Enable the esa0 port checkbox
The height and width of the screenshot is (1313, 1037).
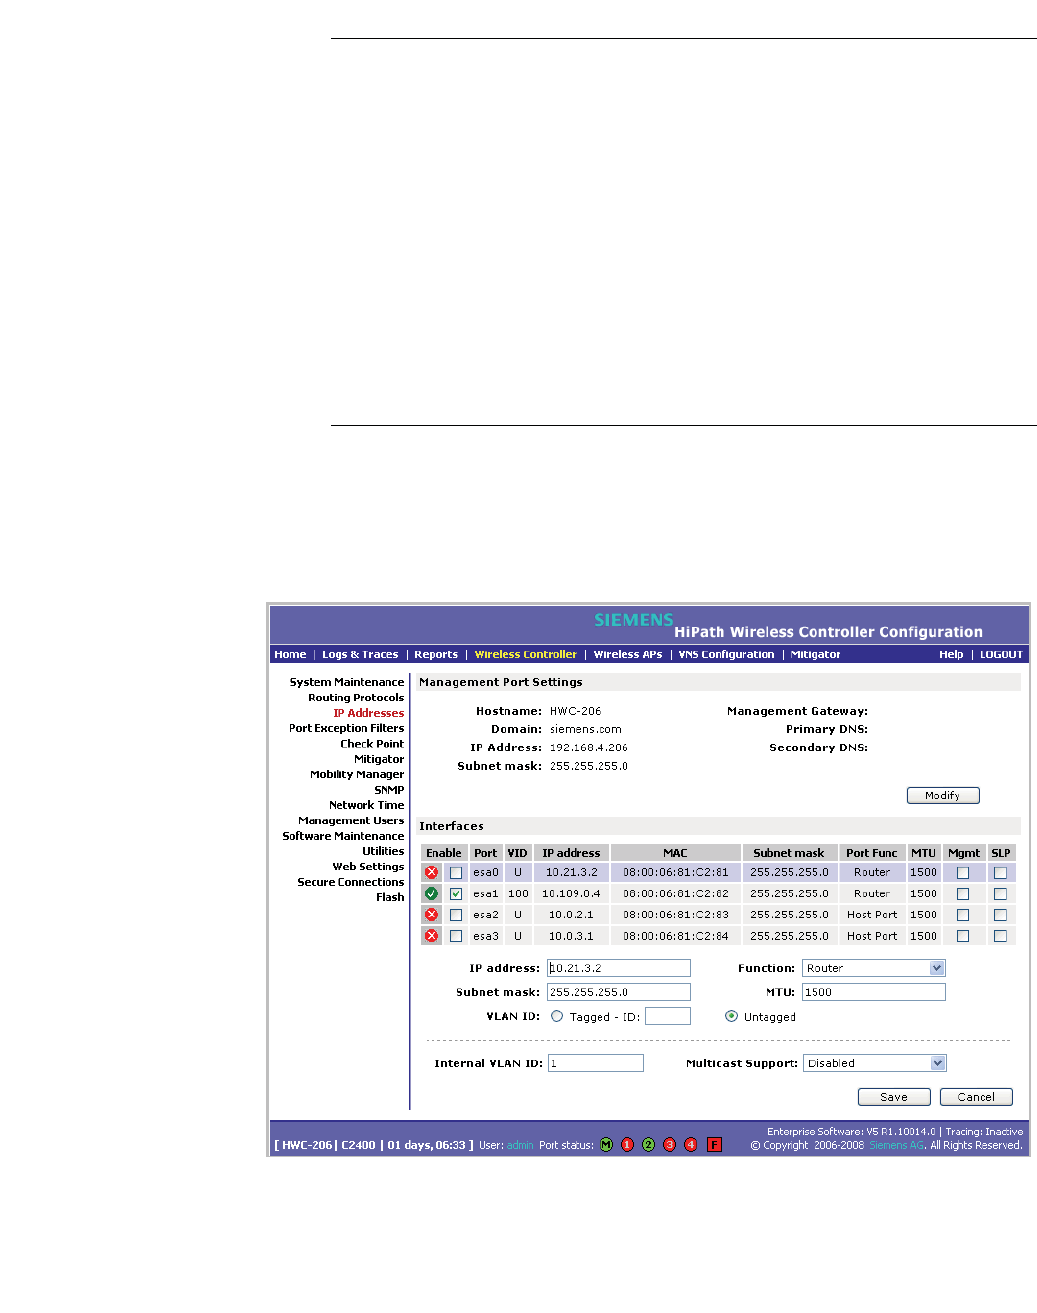[456, 873]
